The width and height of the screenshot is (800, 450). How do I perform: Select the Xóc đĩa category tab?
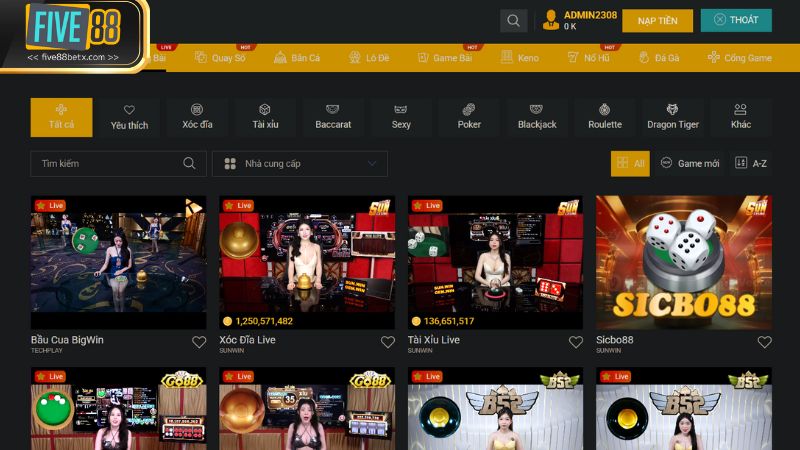coord(197,117)
